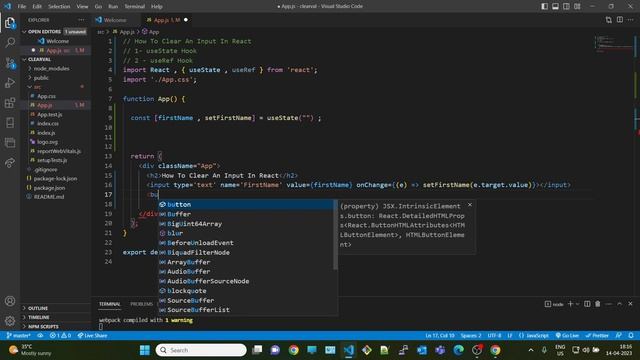The height and width of the screenshot is (360, 640).
Task: Toggle the panel layout icon
Action: (556, 6)
